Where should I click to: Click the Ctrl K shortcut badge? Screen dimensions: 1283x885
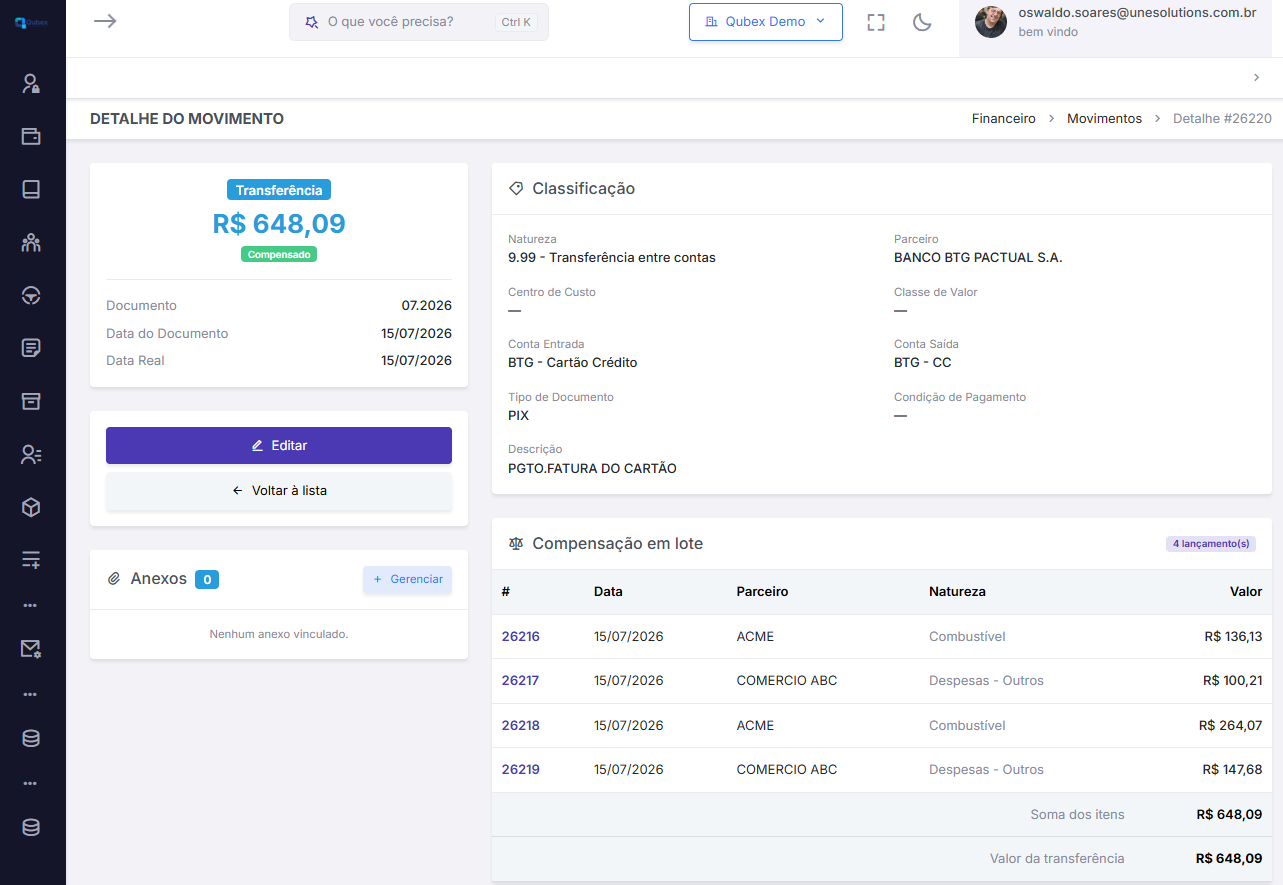[x=514, y=22]
